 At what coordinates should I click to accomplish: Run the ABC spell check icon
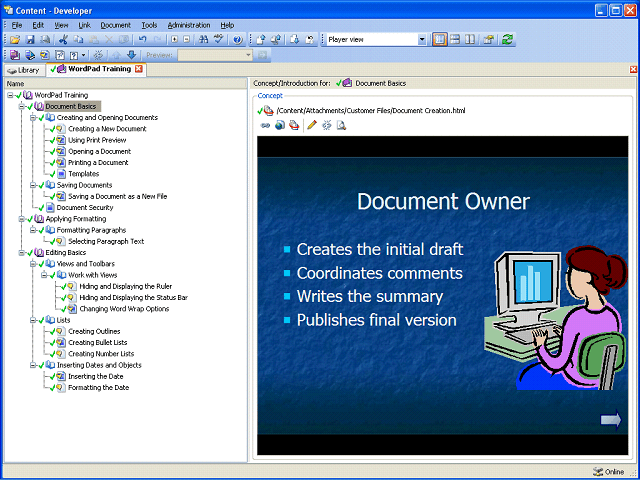click(x=219, y=40)
